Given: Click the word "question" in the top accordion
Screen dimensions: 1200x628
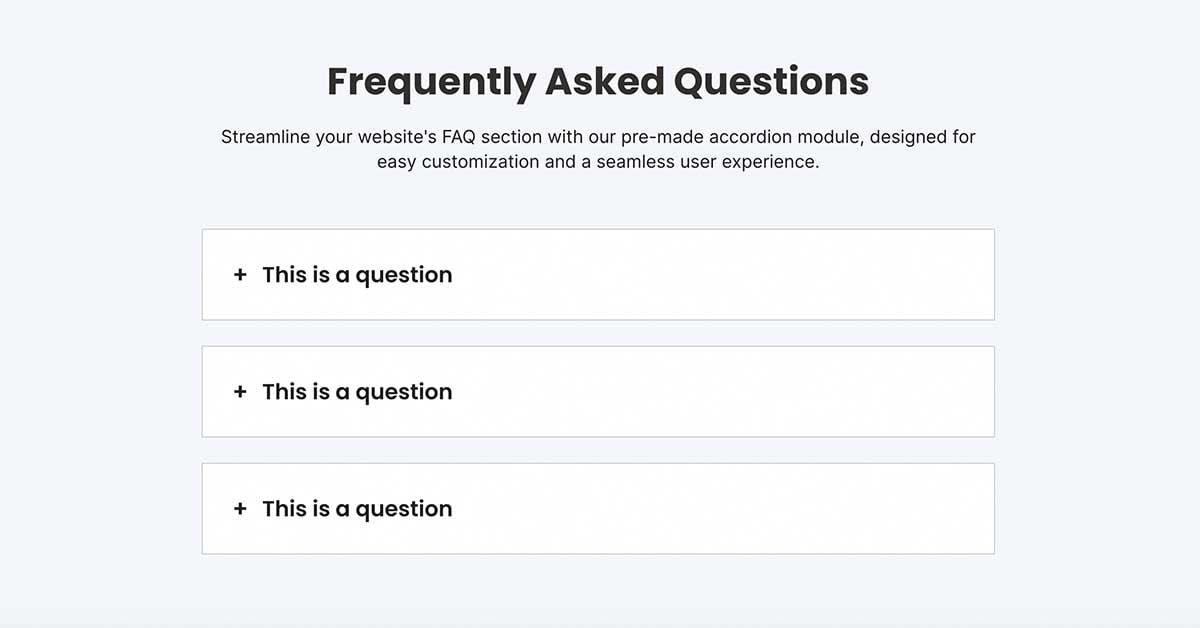Looking at the screenshot, I should click(x=404, y=276).
